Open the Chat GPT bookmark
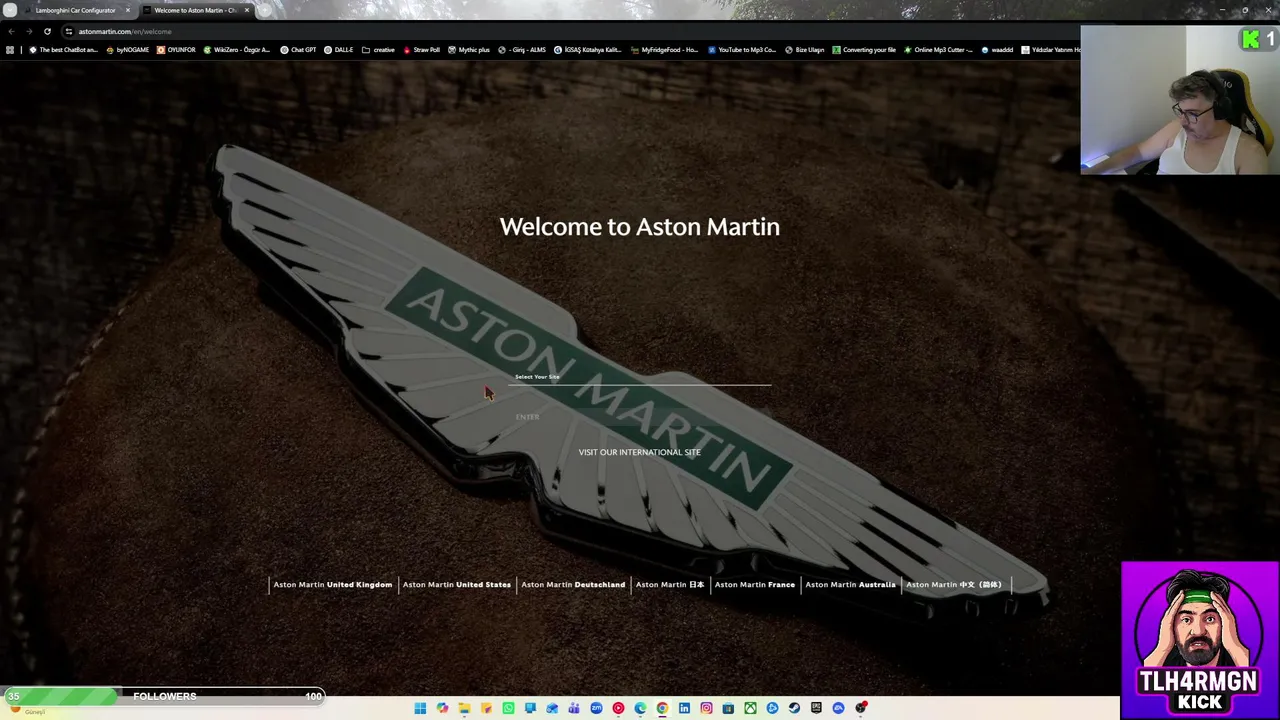 pyautogui.click(x=298, y=50)
